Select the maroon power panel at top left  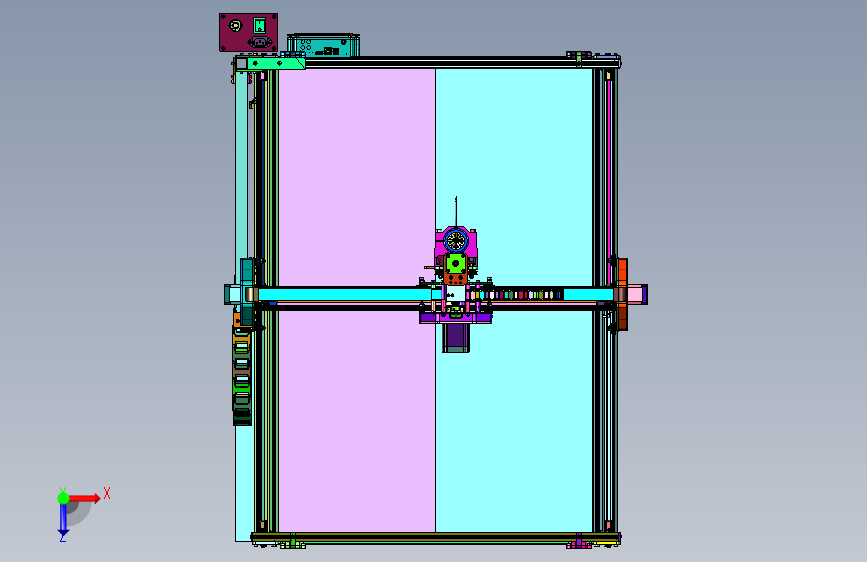click(248, 33)
